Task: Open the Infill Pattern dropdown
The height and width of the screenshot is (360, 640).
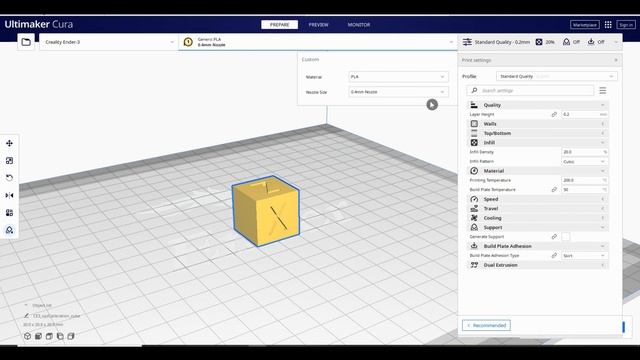Action: click(584, 162)
